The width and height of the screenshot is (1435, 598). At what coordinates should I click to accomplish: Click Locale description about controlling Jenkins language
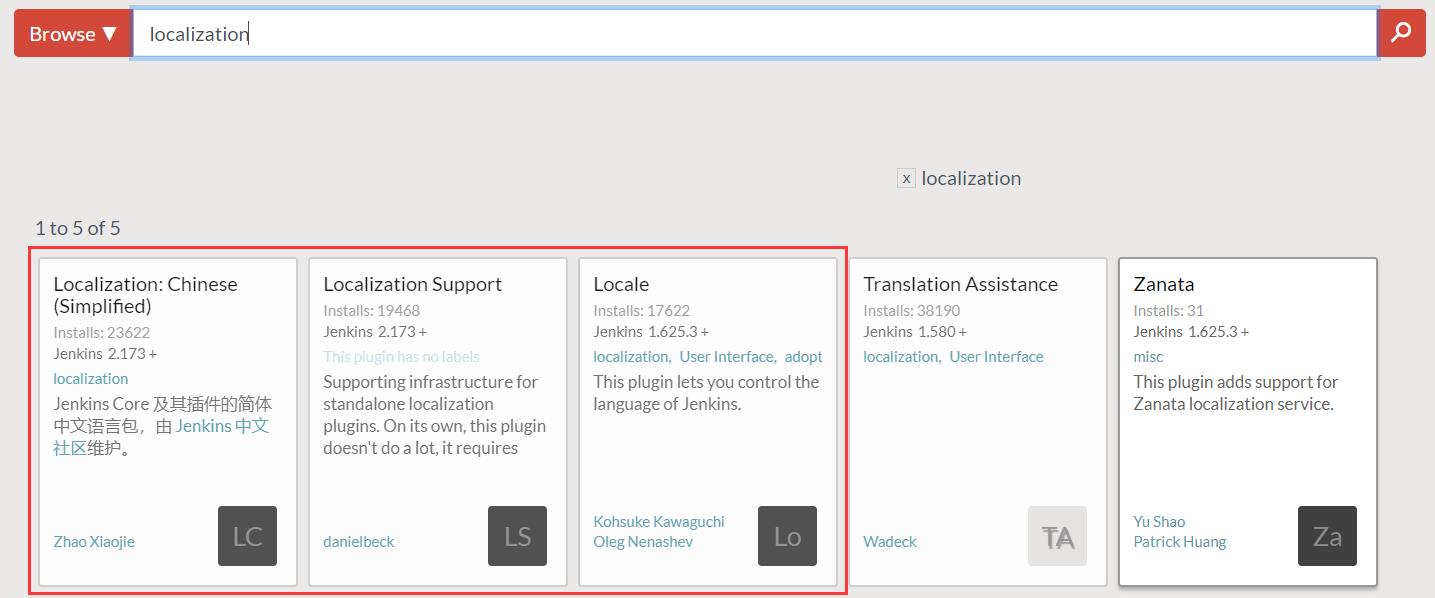pyautogui.click(x=706, y=393)
